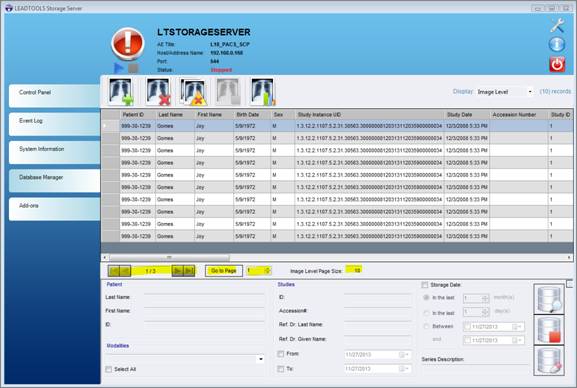Select first table row via row header
The image size is (577, 388).
point(111,126)
